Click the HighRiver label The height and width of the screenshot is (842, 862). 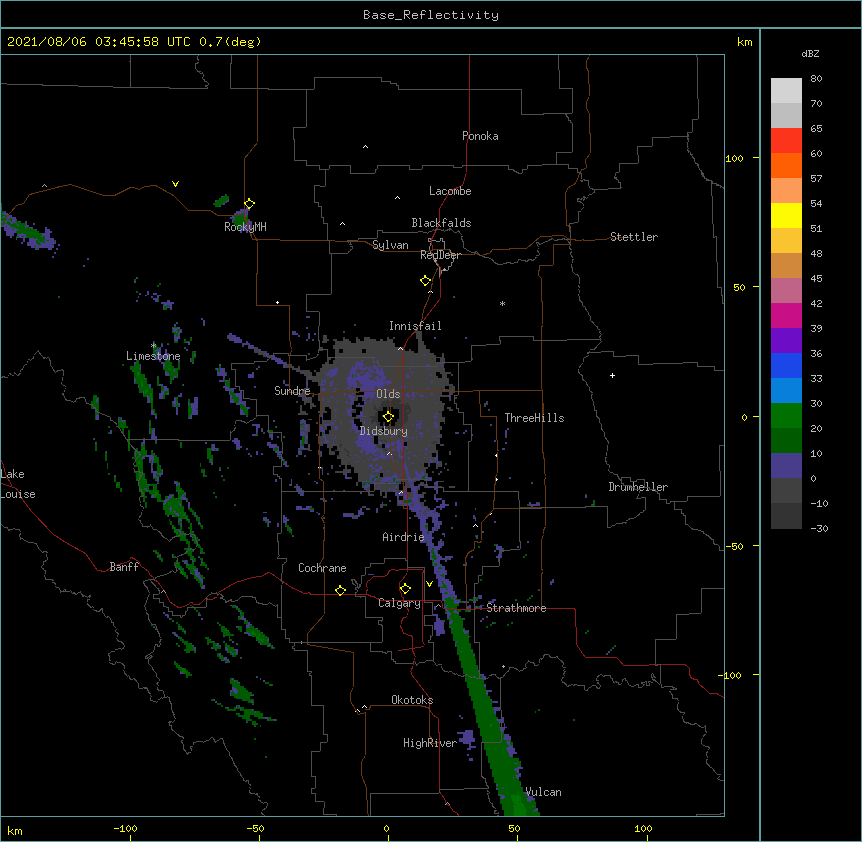430,743
